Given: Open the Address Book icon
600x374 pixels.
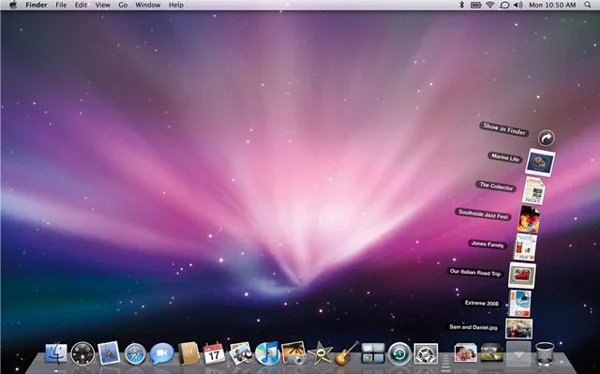Looking at the screenshot, I should 189,353.
